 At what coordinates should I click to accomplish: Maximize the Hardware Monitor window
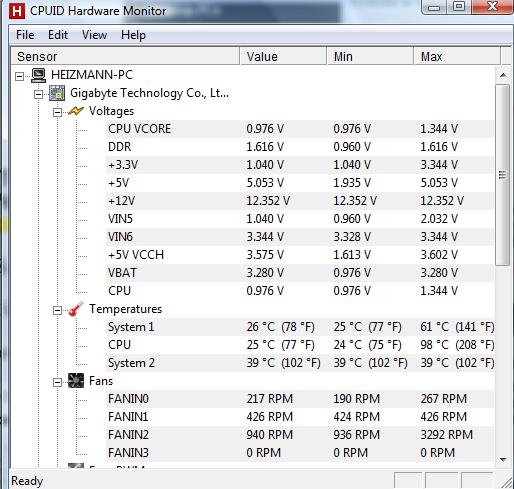(x=459, y=7)
